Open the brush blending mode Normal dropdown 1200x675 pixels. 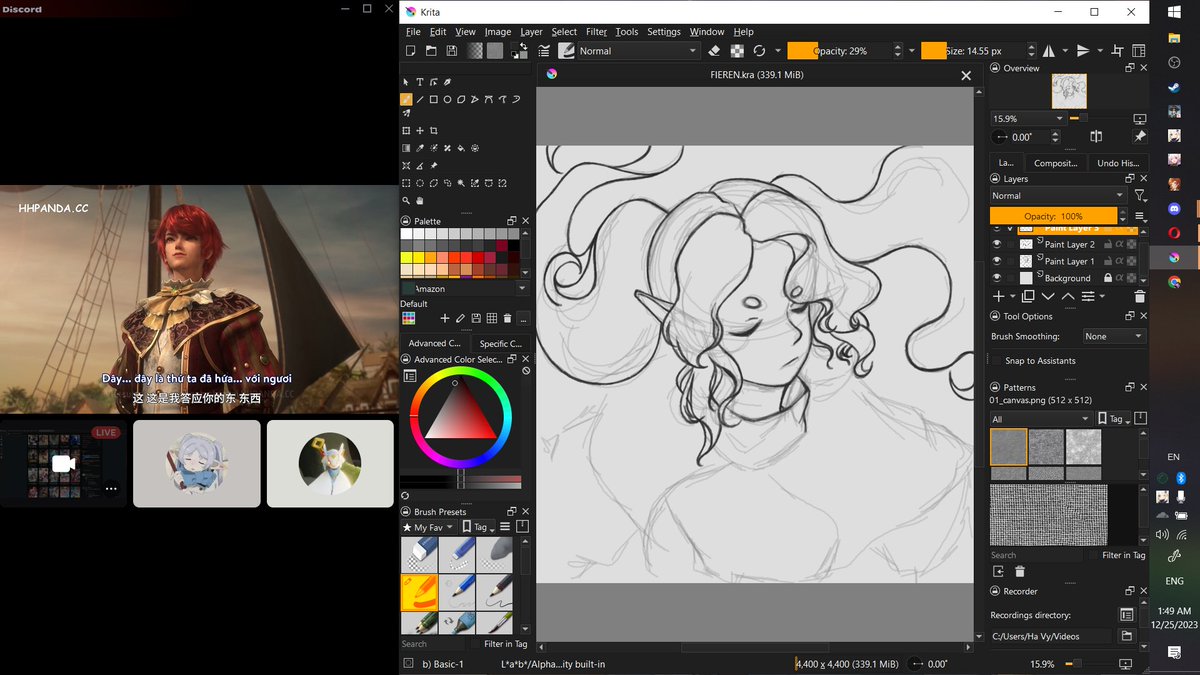coord(638,51)
